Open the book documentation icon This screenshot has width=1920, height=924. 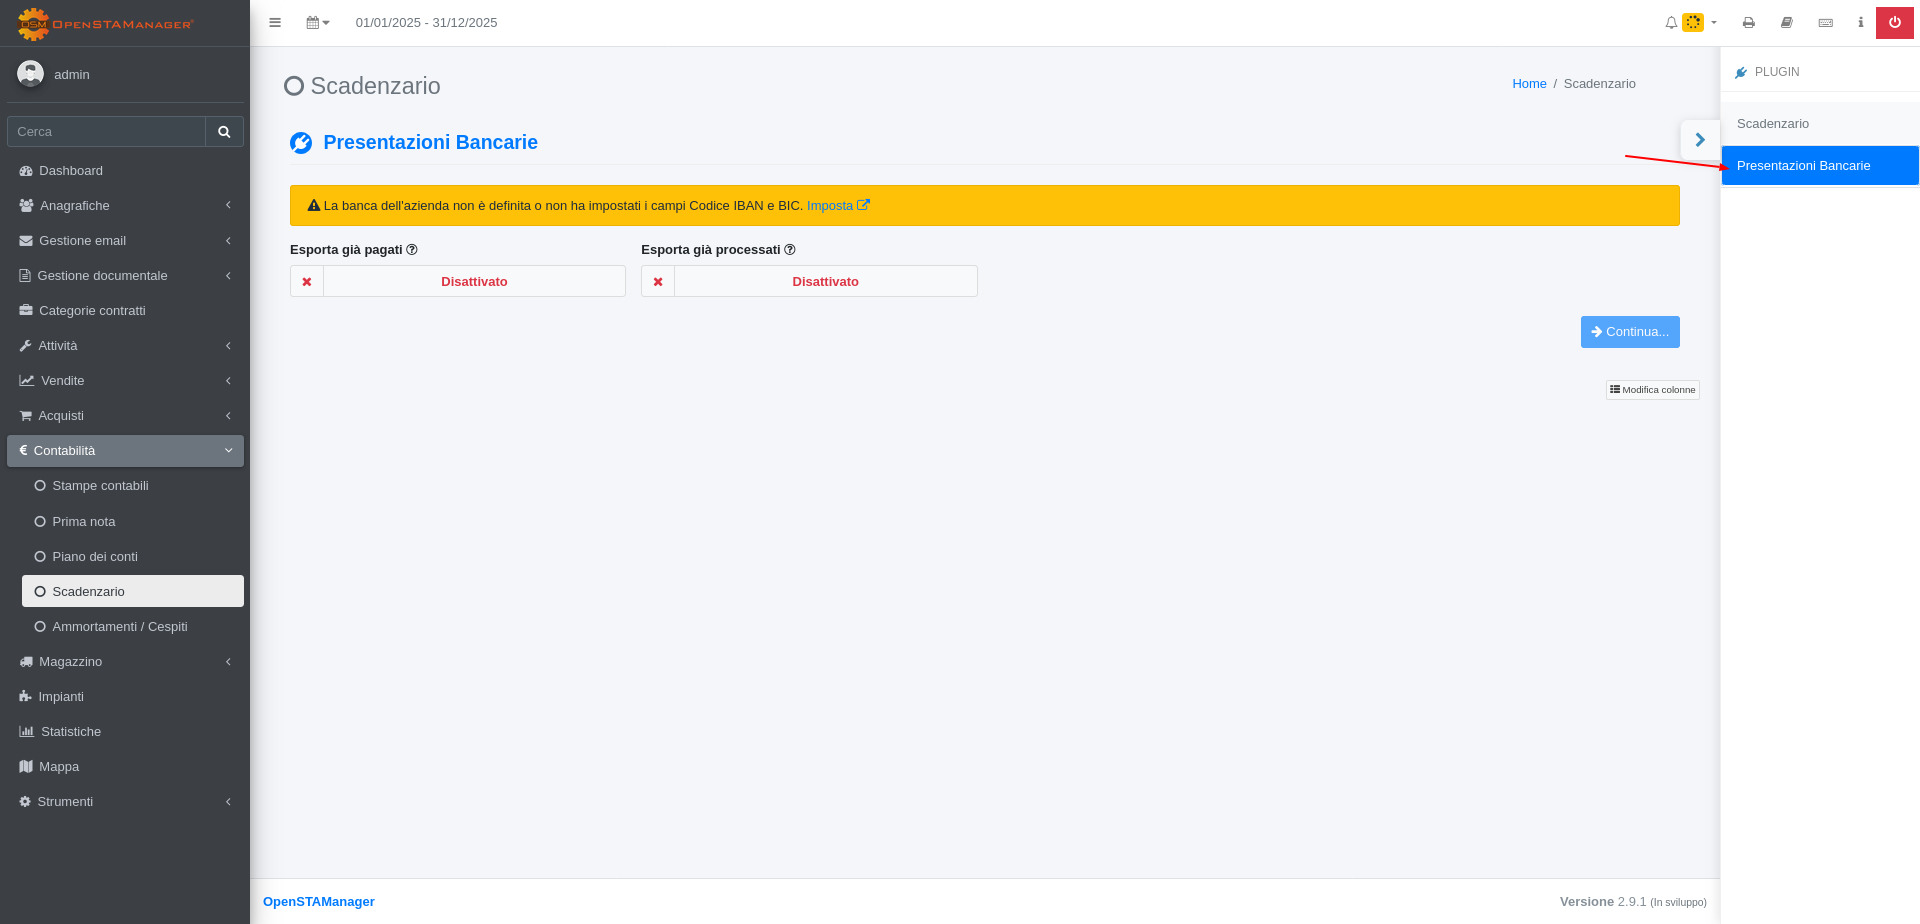[1787, 22]
